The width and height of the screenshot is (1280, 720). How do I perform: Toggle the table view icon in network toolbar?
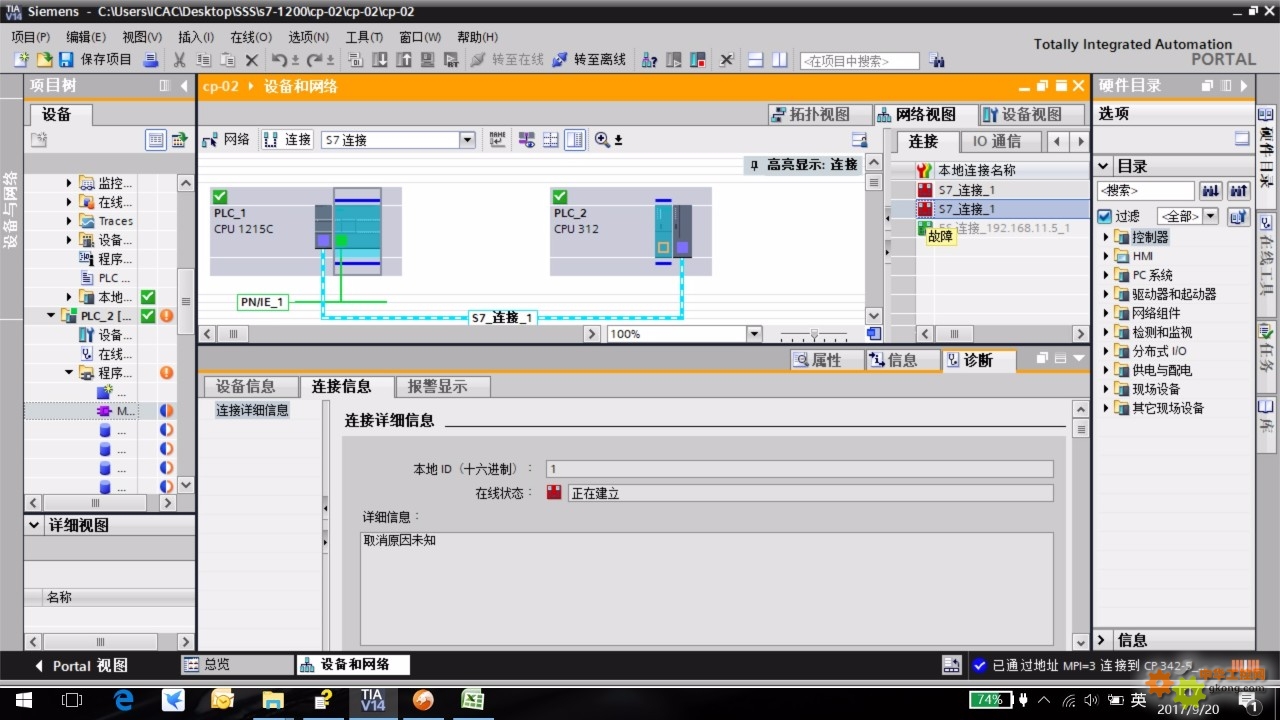pyautogui.click(x=574, y=140)
